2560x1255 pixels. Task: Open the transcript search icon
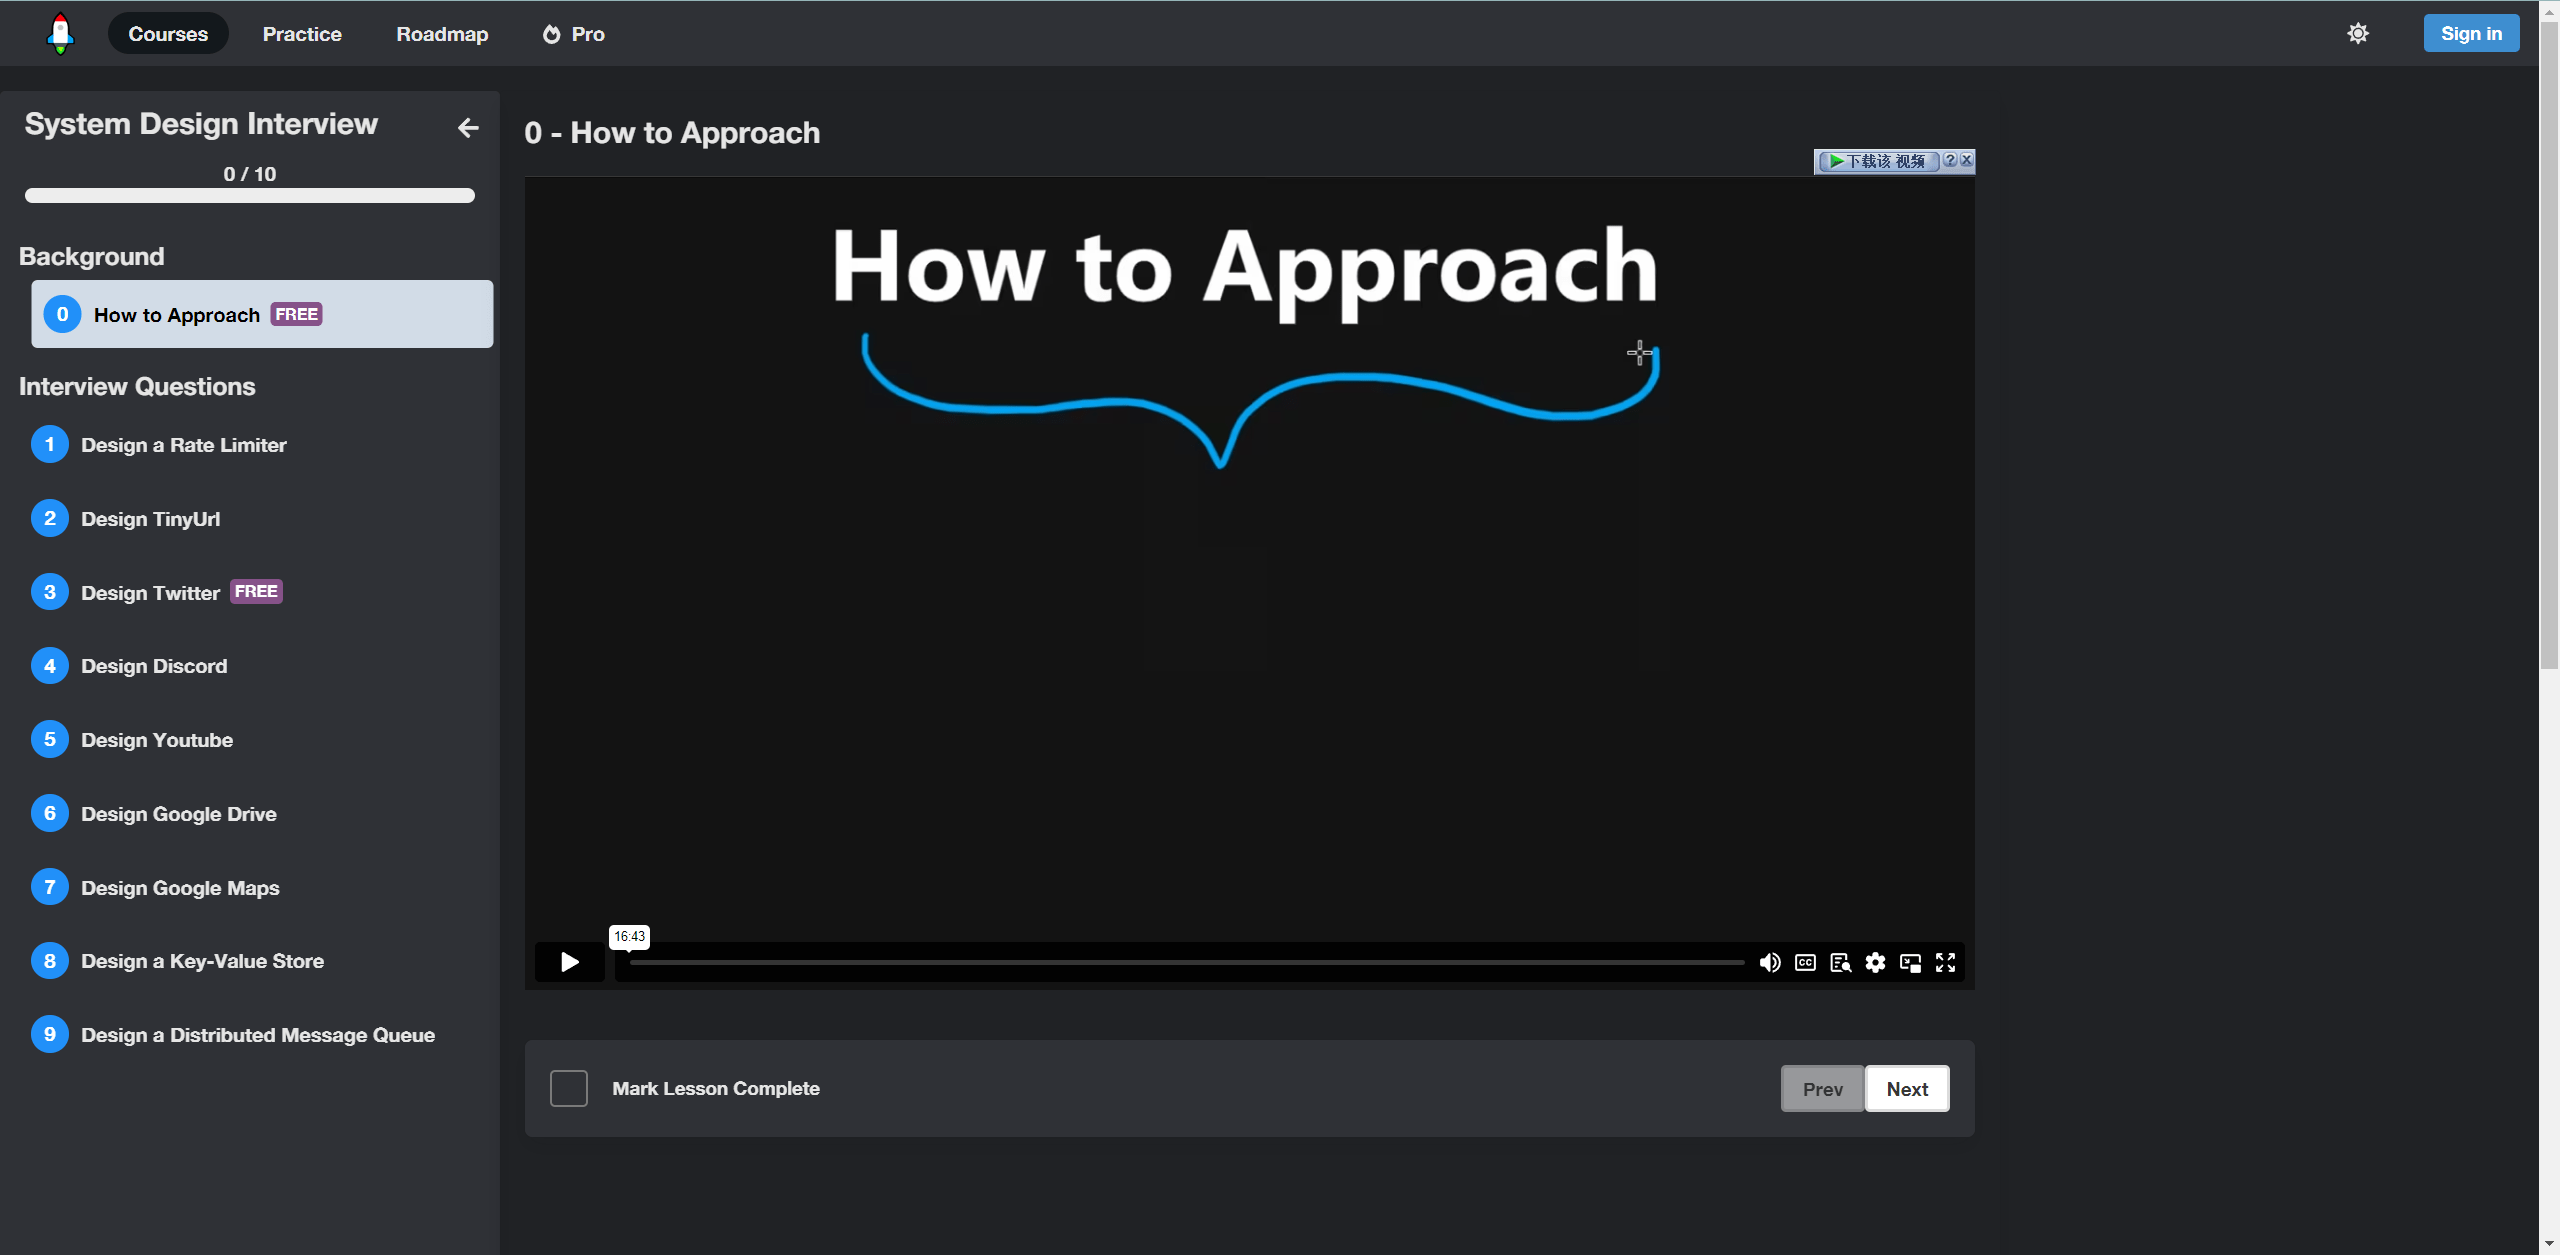pos(1840,962)
